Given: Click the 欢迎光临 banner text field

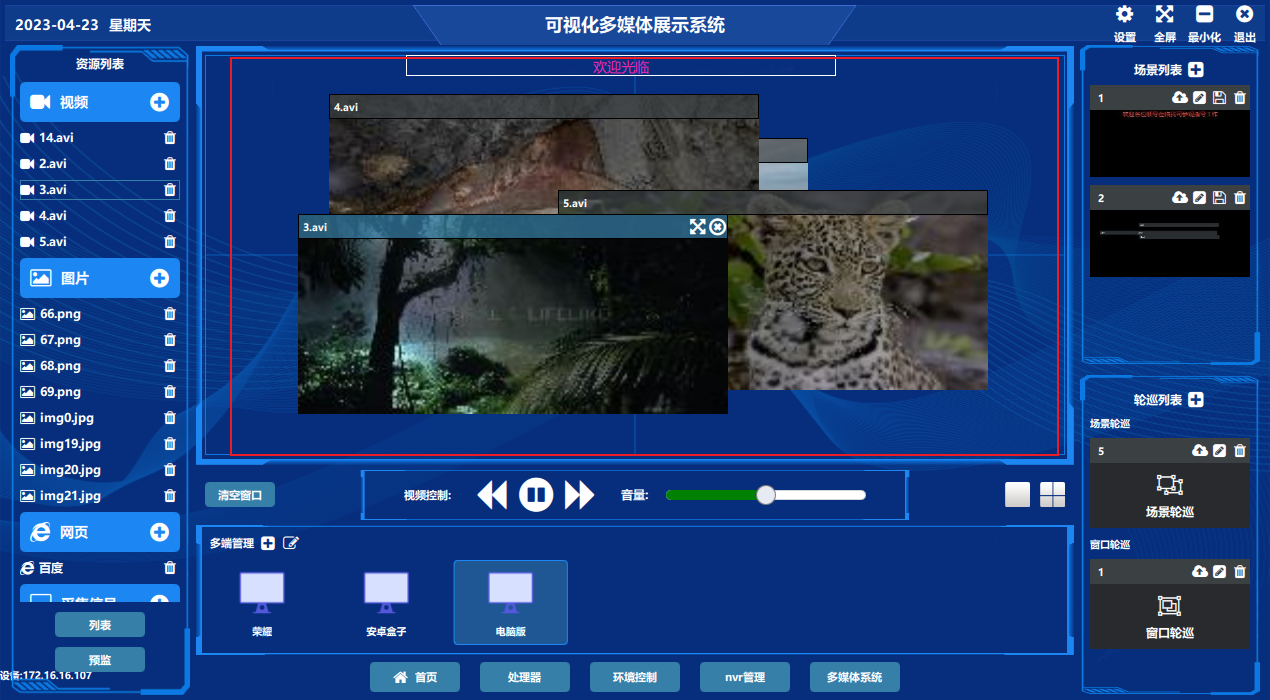Looking at the screenshot, I should 621,66.
